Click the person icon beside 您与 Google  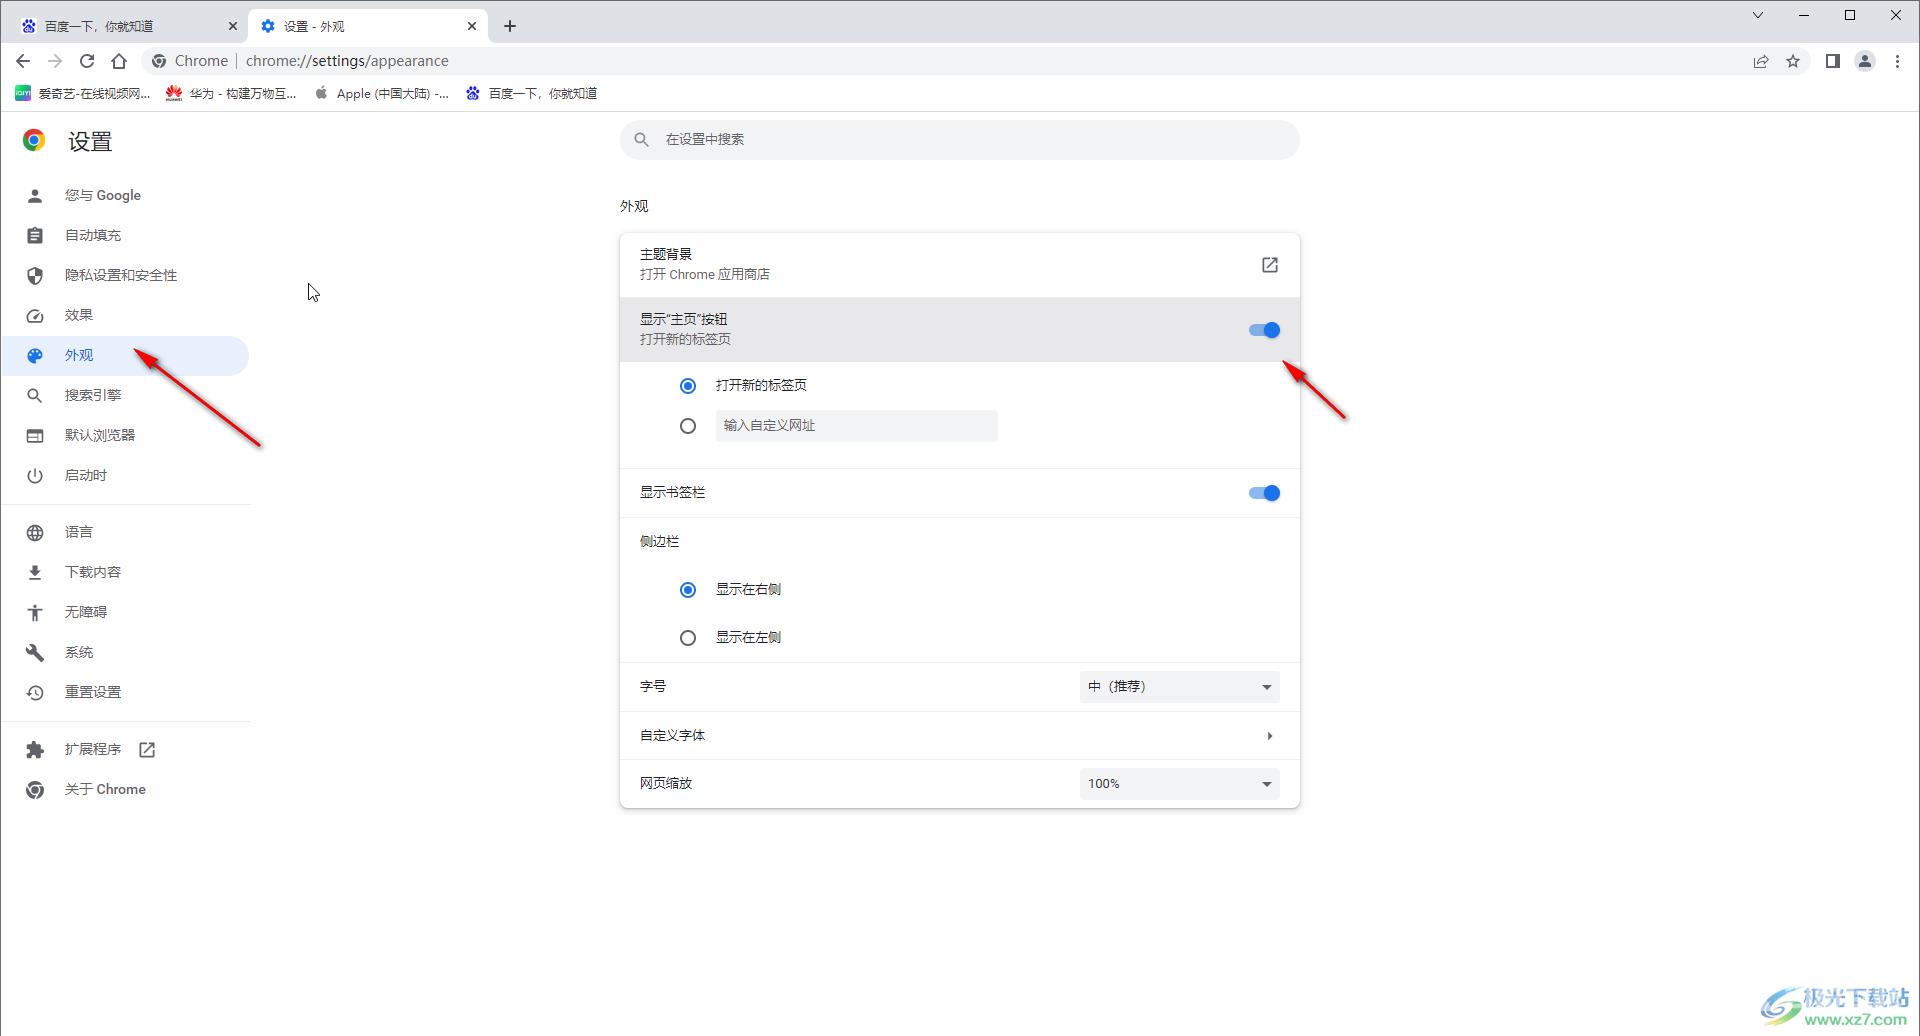[x=35, y=196]
